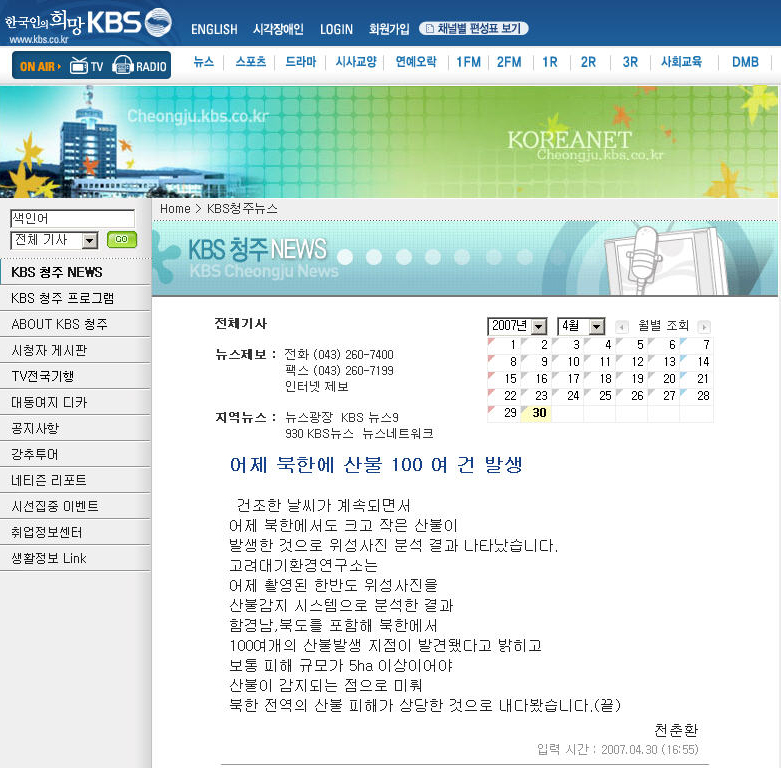The image size is (781, 768).
Task: Open 회원가입 sign-up link
Action: tap(389, 29)
